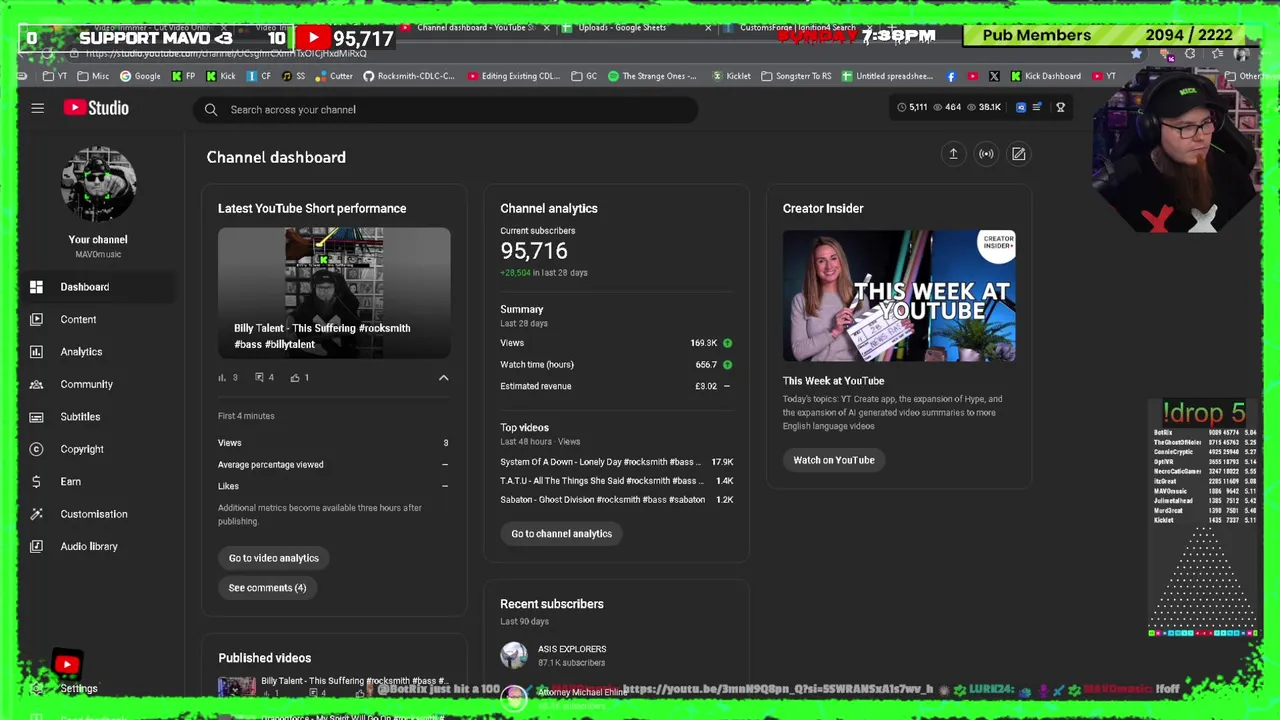
Task: Open Community in the sidebar
Action: [98, 384]
